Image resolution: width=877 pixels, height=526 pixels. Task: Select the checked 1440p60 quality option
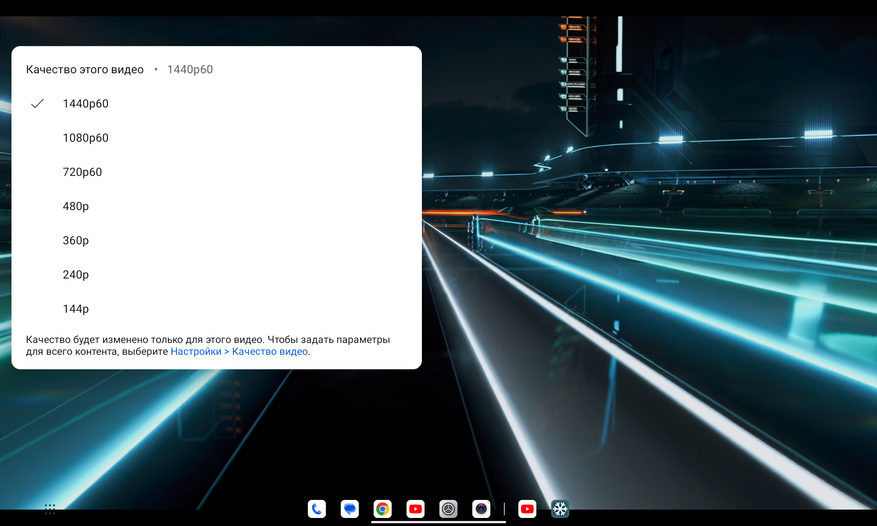point(86,104)
